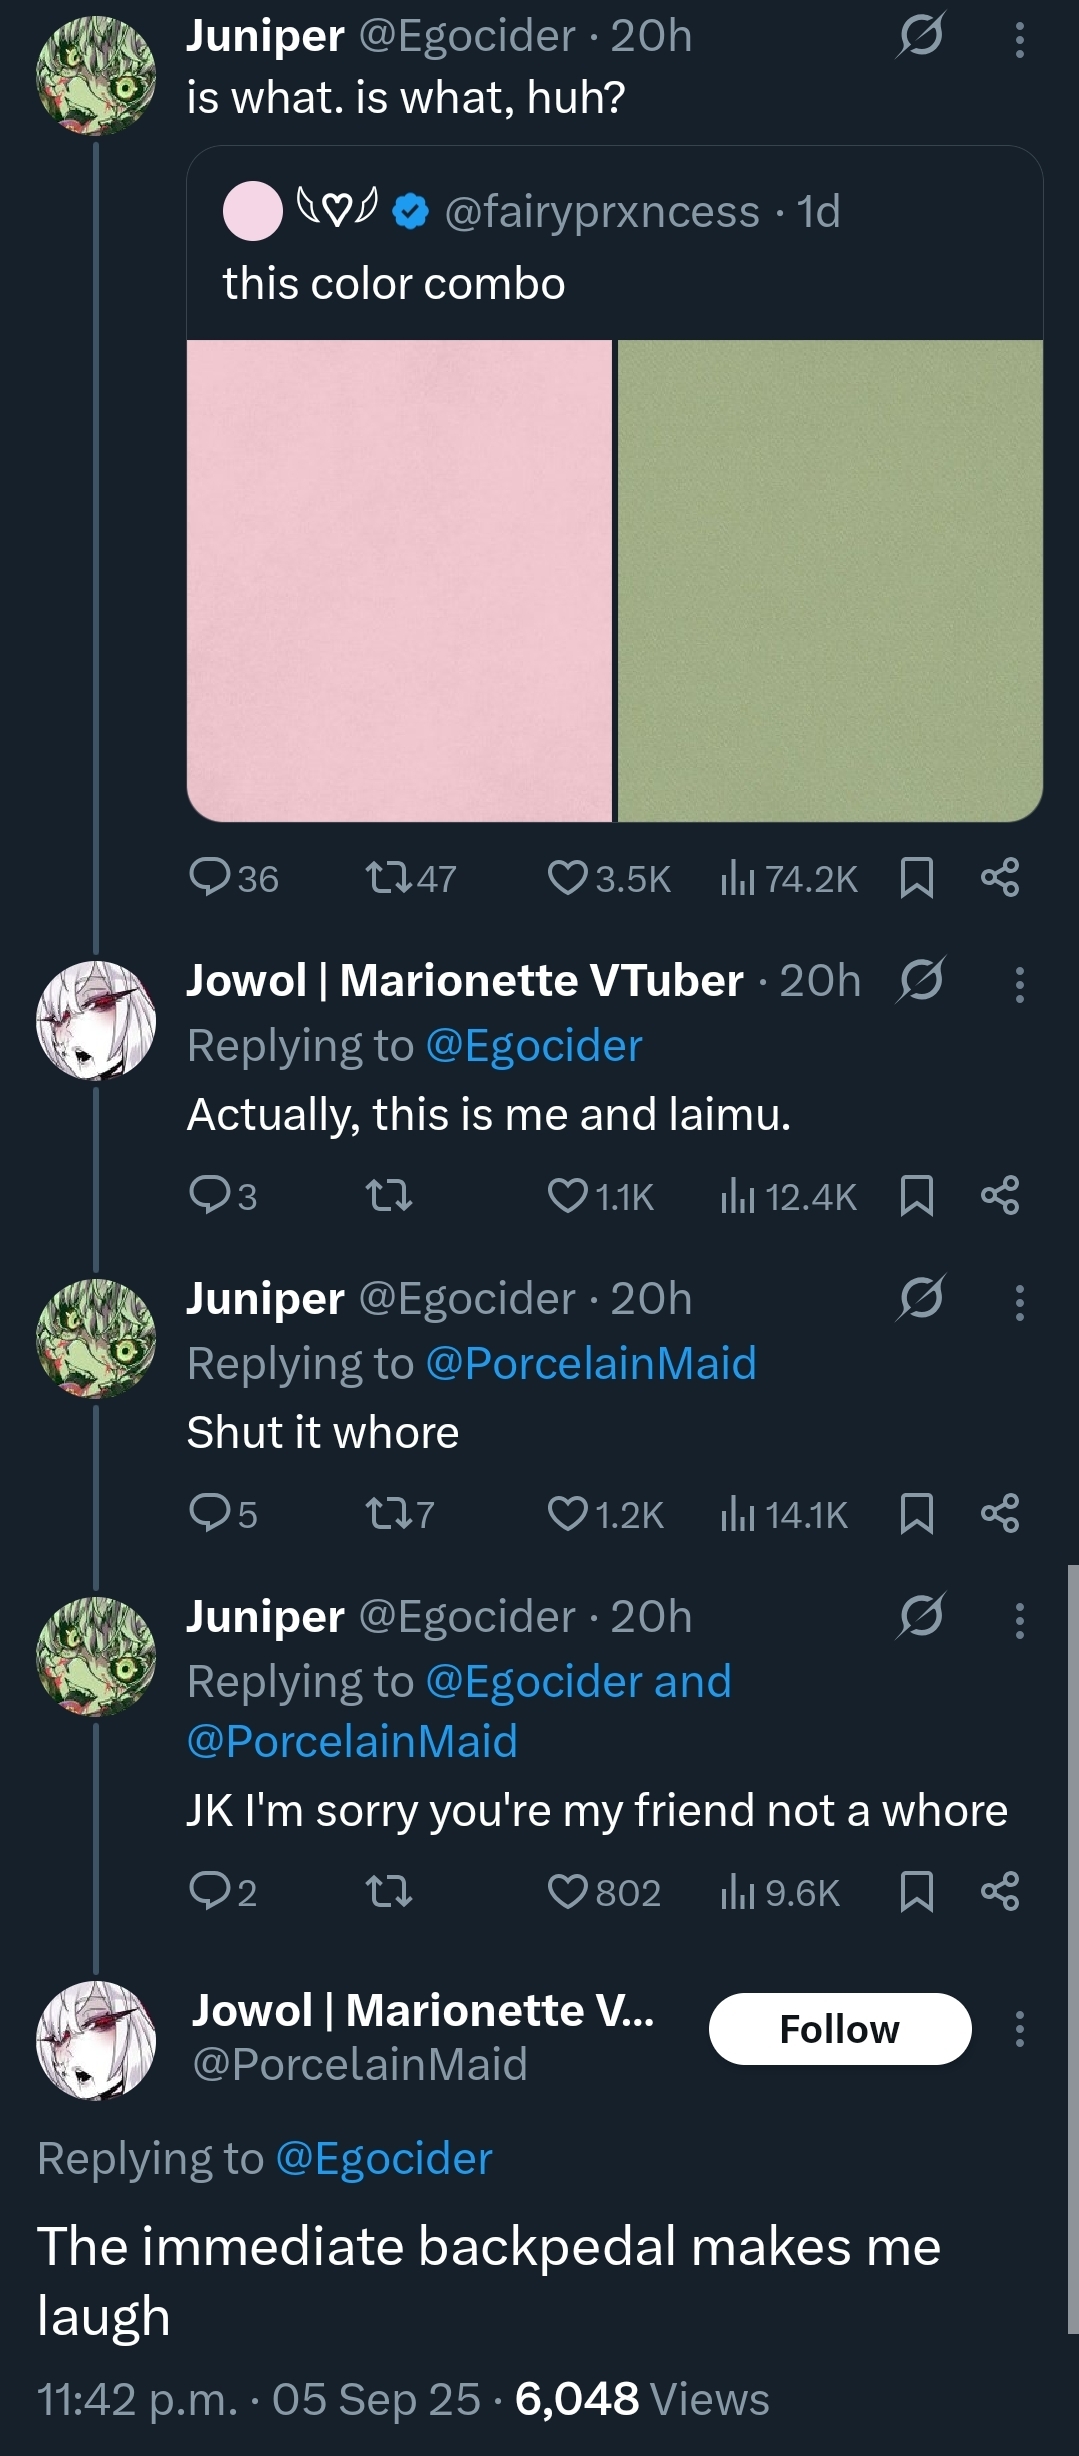Open @Egocider link under Jowol's first reply
Viewport: 1079px width, 2456px height.
[x=534, y=1046]
